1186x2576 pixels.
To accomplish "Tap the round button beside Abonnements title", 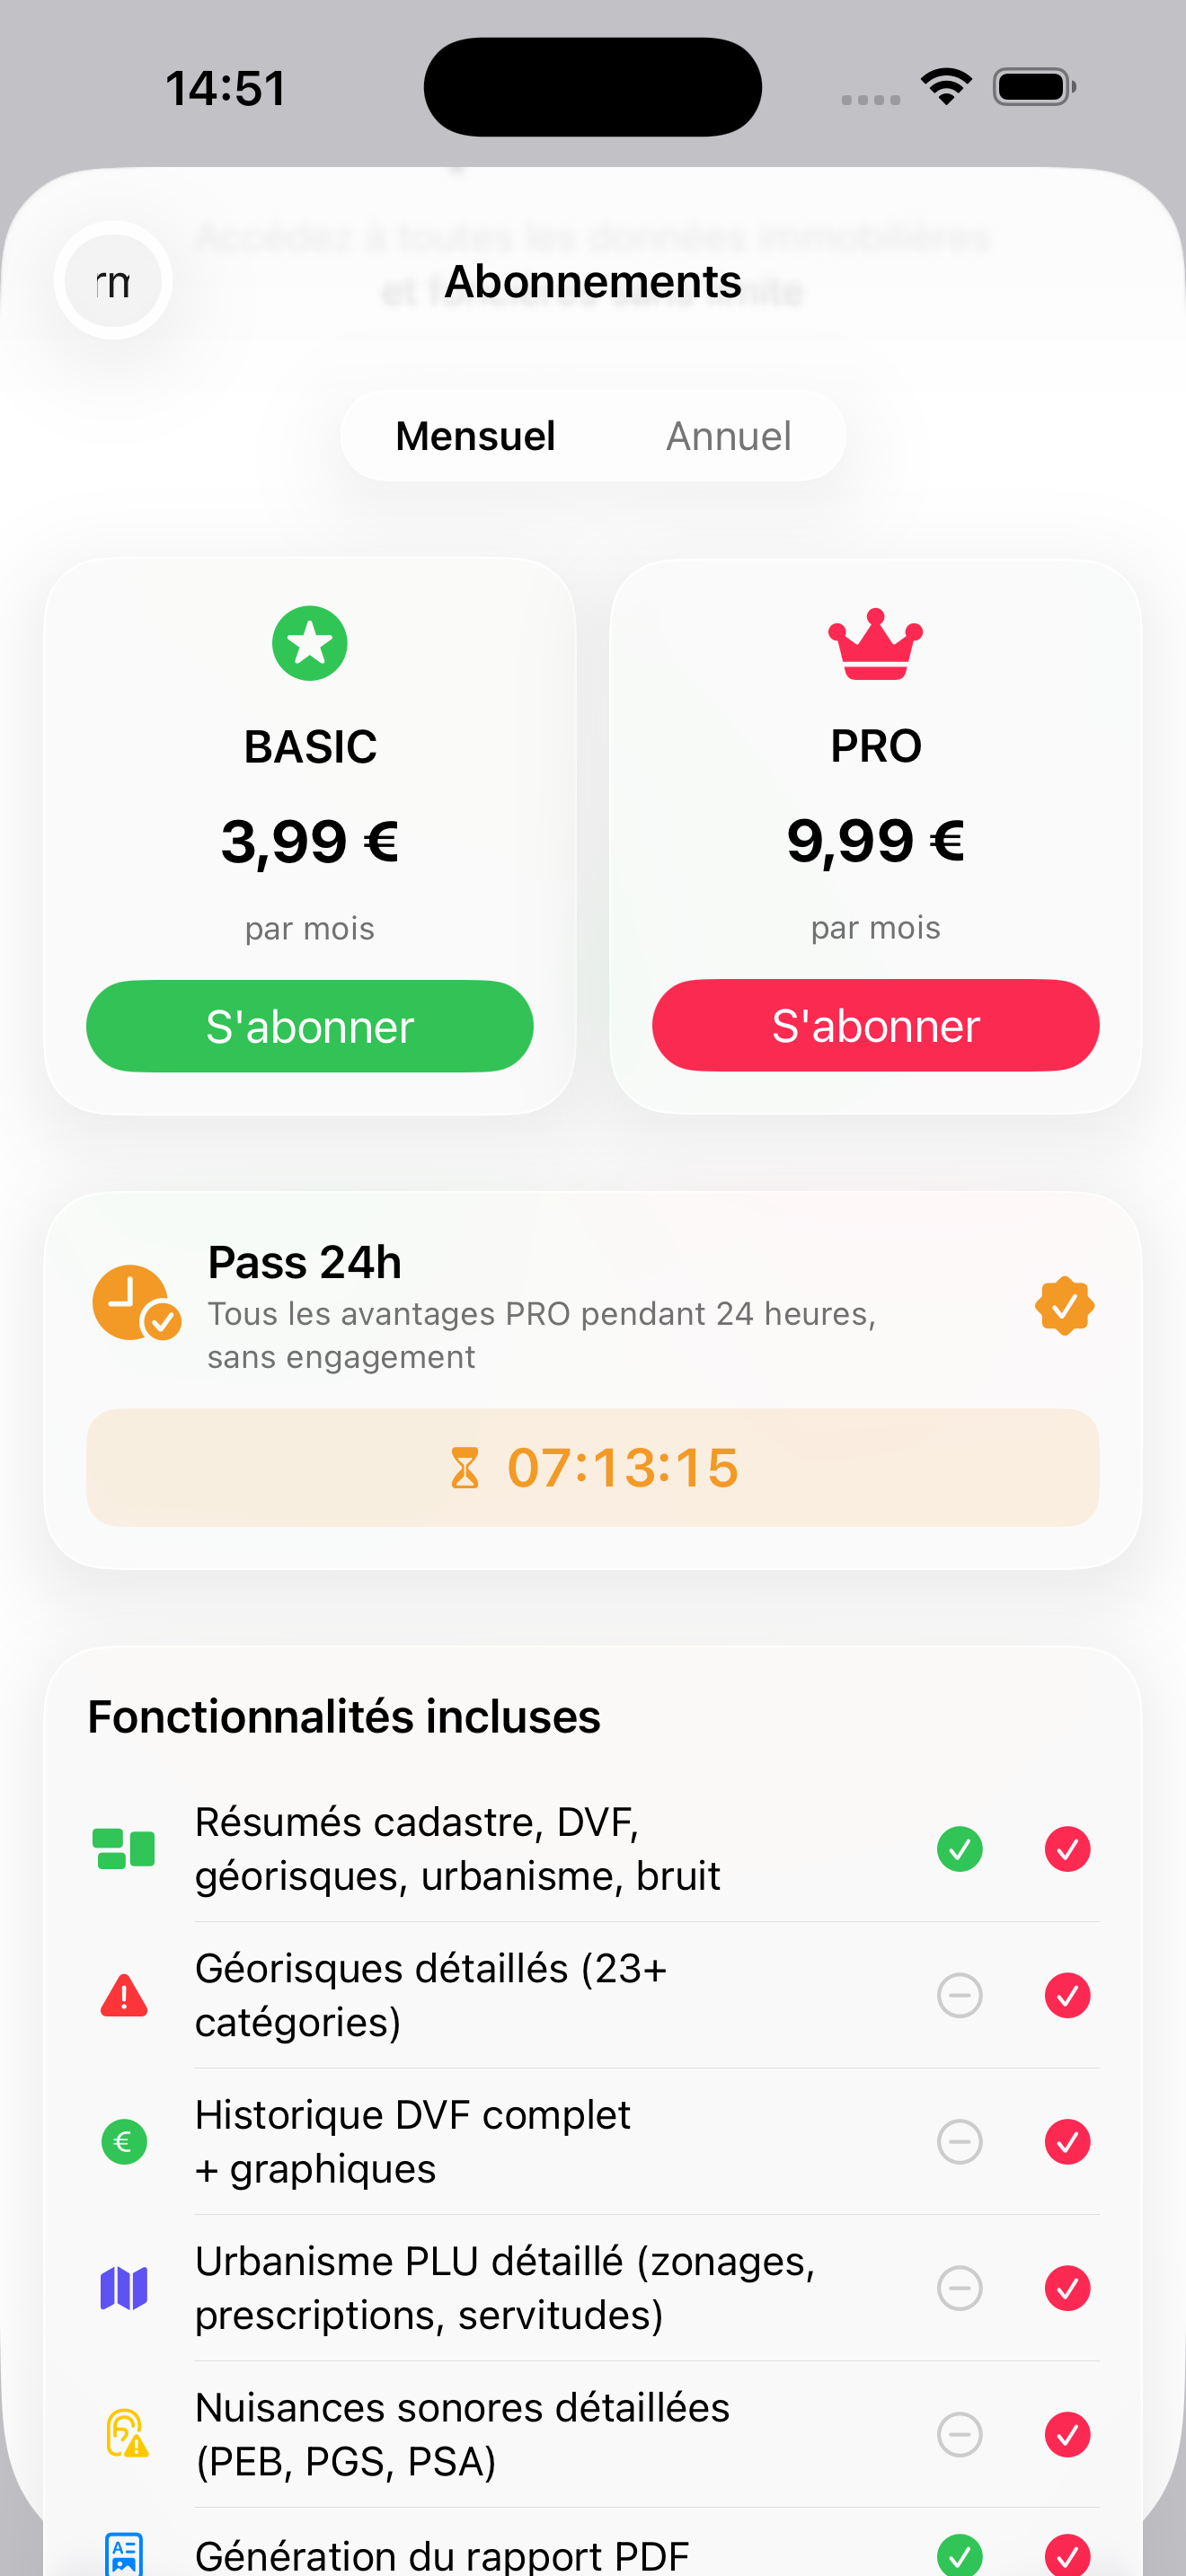I will pos(113,281).
